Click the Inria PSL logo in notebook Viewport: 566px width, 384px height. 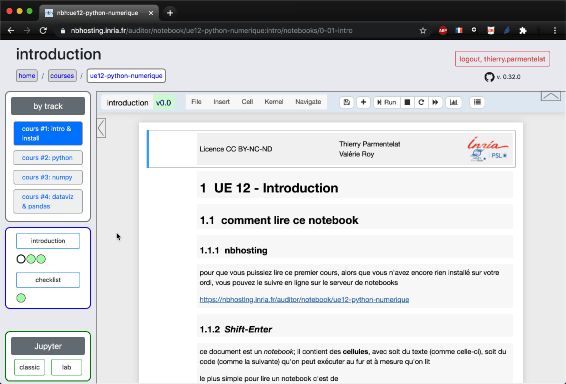pos(488,149)
